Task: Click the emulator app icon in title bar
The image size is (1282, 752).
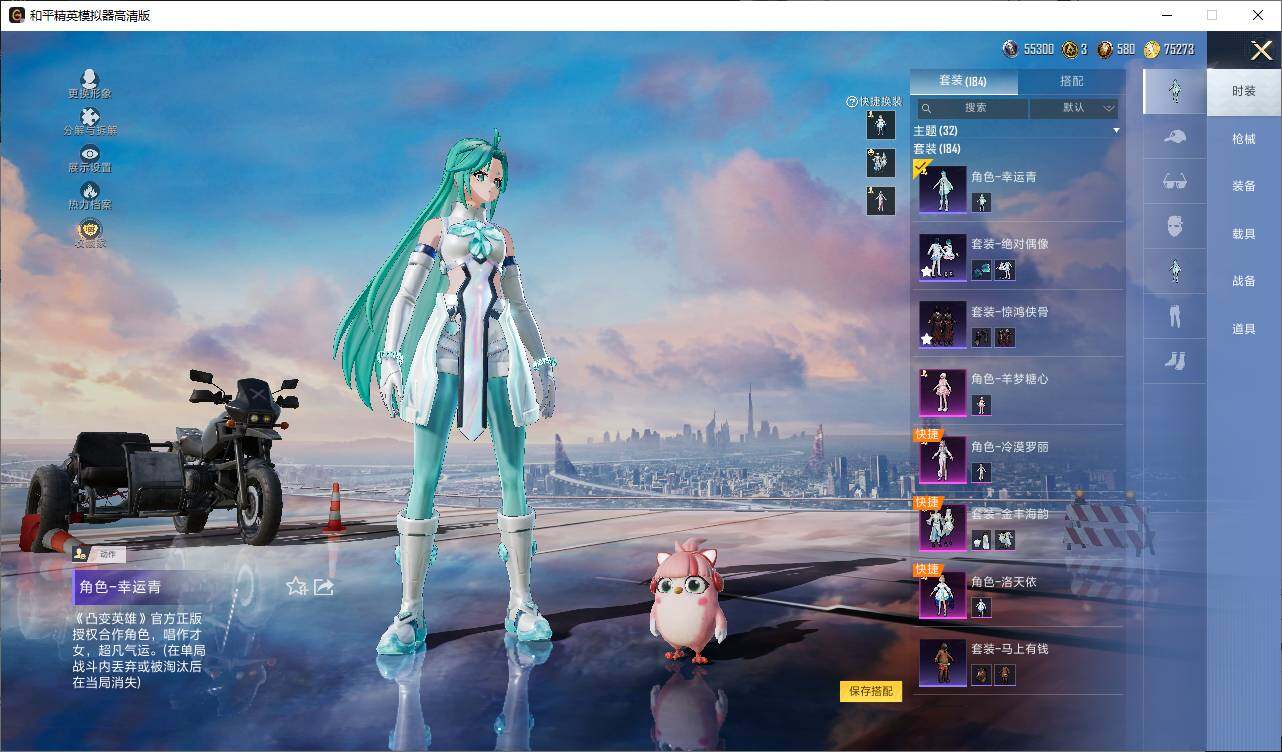Action: click(16, 15)
